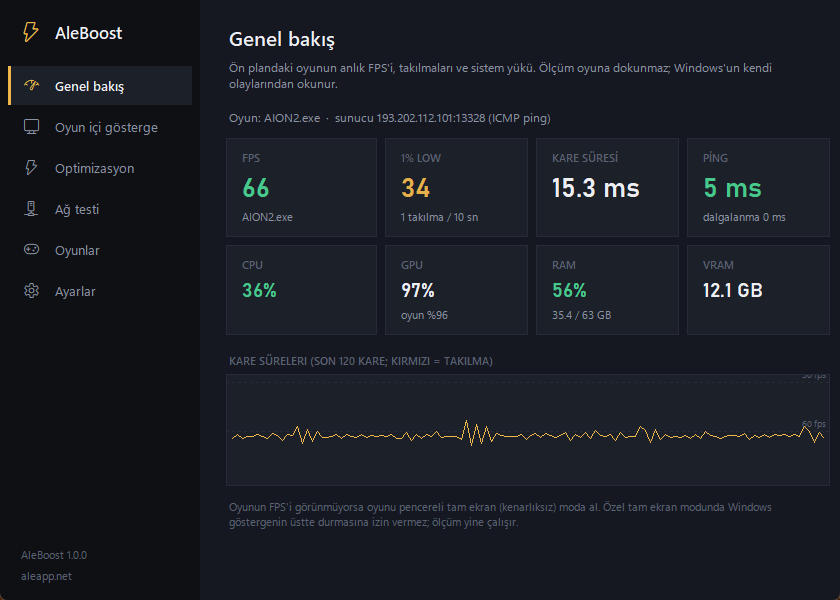This screenshot has height=600, width=840.
Task: Click the AleBoost app title
Action: (x=88, y=33)
